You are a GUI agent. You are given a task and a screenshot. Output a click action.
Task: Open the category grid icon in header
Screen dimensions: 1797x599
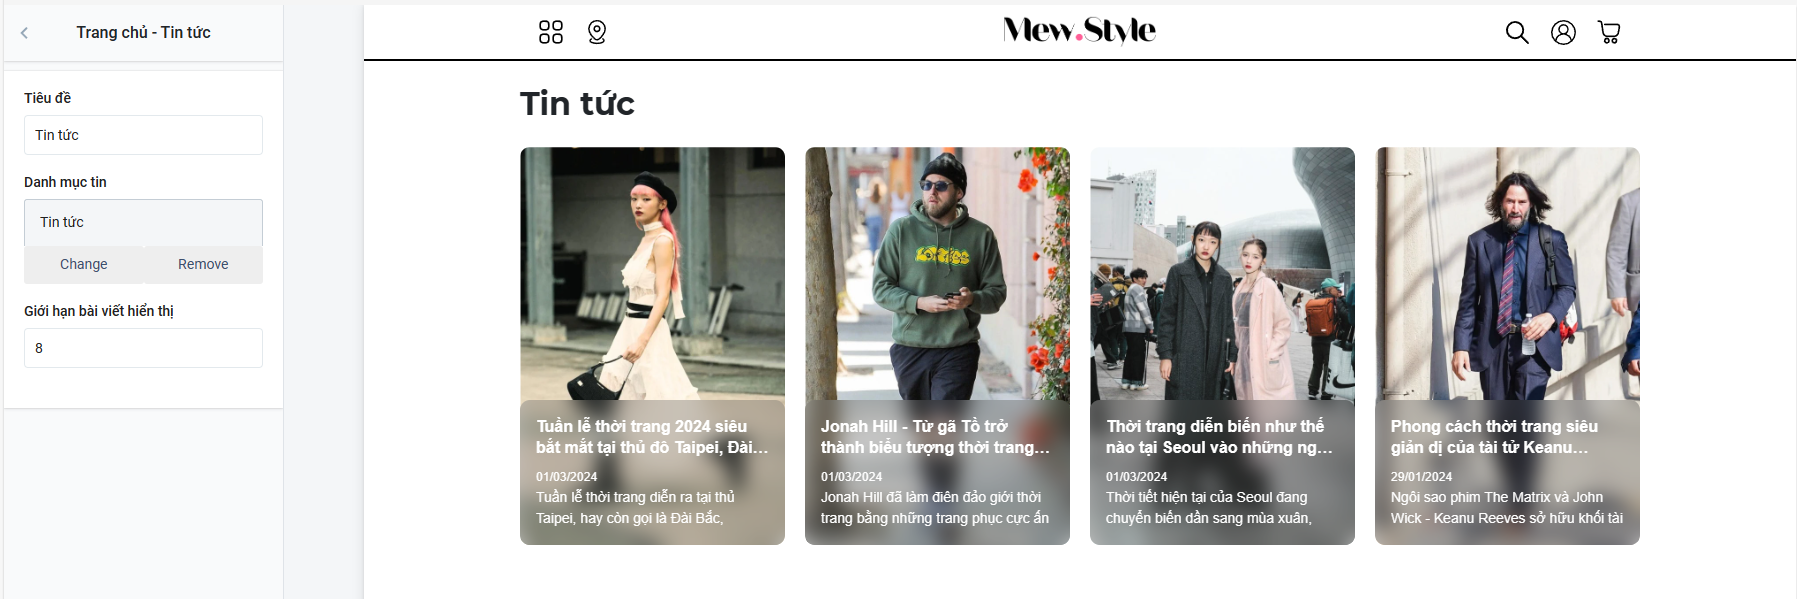tap(551, 32)
